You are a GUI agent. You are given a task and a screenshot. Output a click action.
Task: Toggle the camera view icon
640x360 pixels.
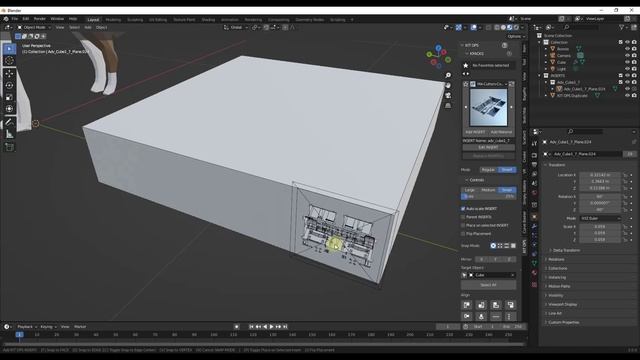tap(448, 96)
